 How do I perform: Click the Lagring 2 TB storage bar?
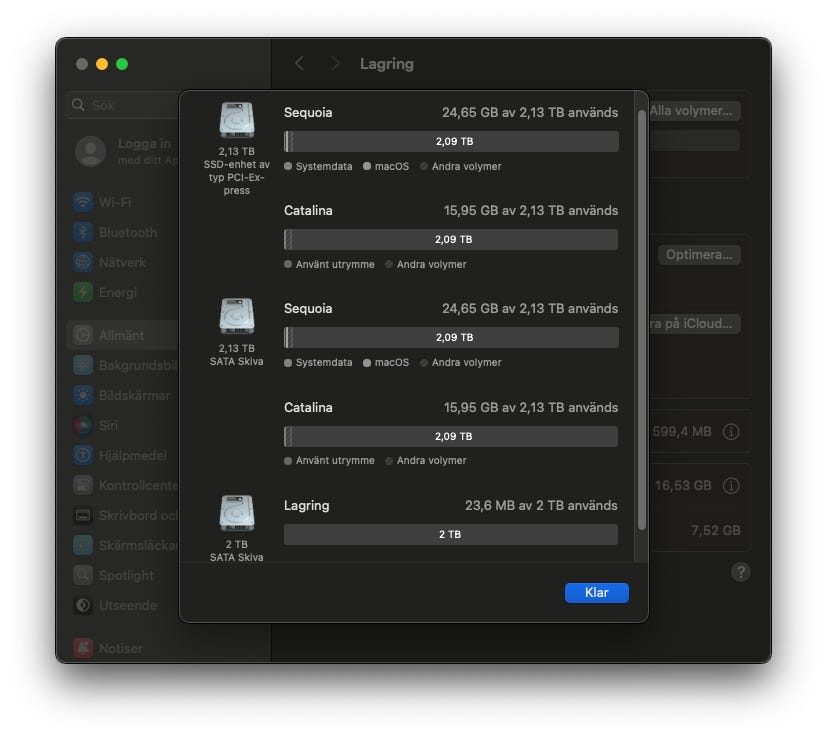(450, 535)
